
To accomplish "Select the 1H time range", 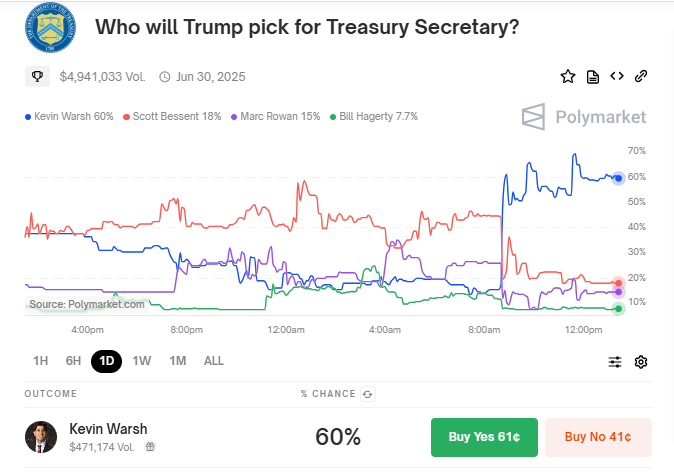I will 41,361.
